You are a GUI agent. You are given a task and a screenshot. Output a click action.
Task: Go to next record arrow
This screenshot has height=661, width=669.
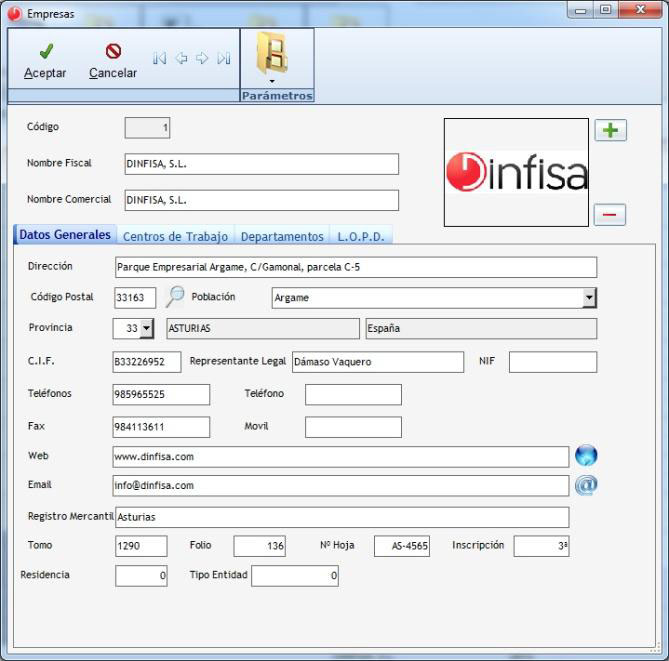(202, 58)
